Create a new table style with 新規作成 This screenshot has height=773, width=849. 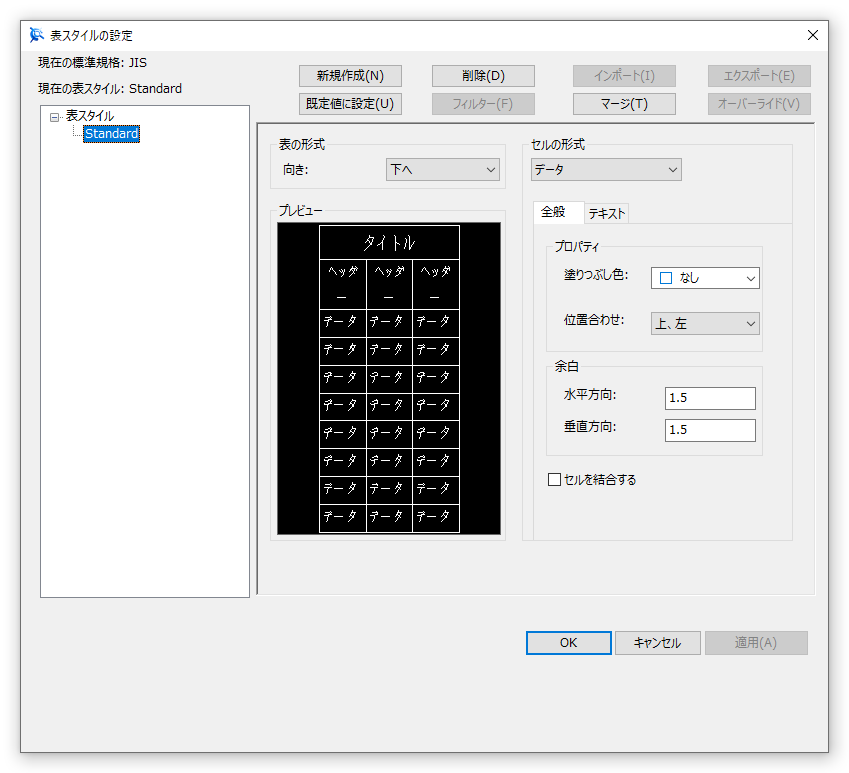click(349, 75)
